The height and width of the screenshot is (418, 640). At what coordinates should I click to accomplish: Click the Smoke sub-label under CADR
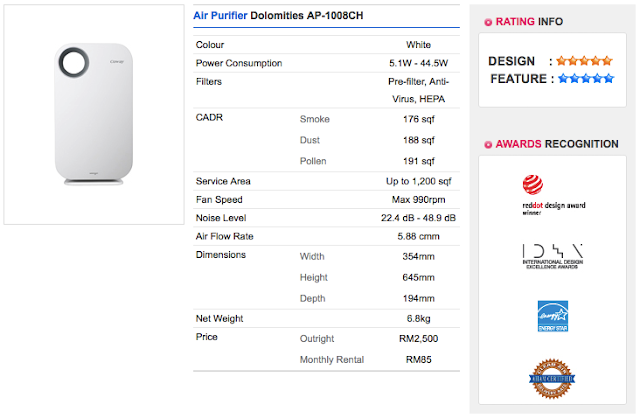pyautogui.click(x=314, y=119)
